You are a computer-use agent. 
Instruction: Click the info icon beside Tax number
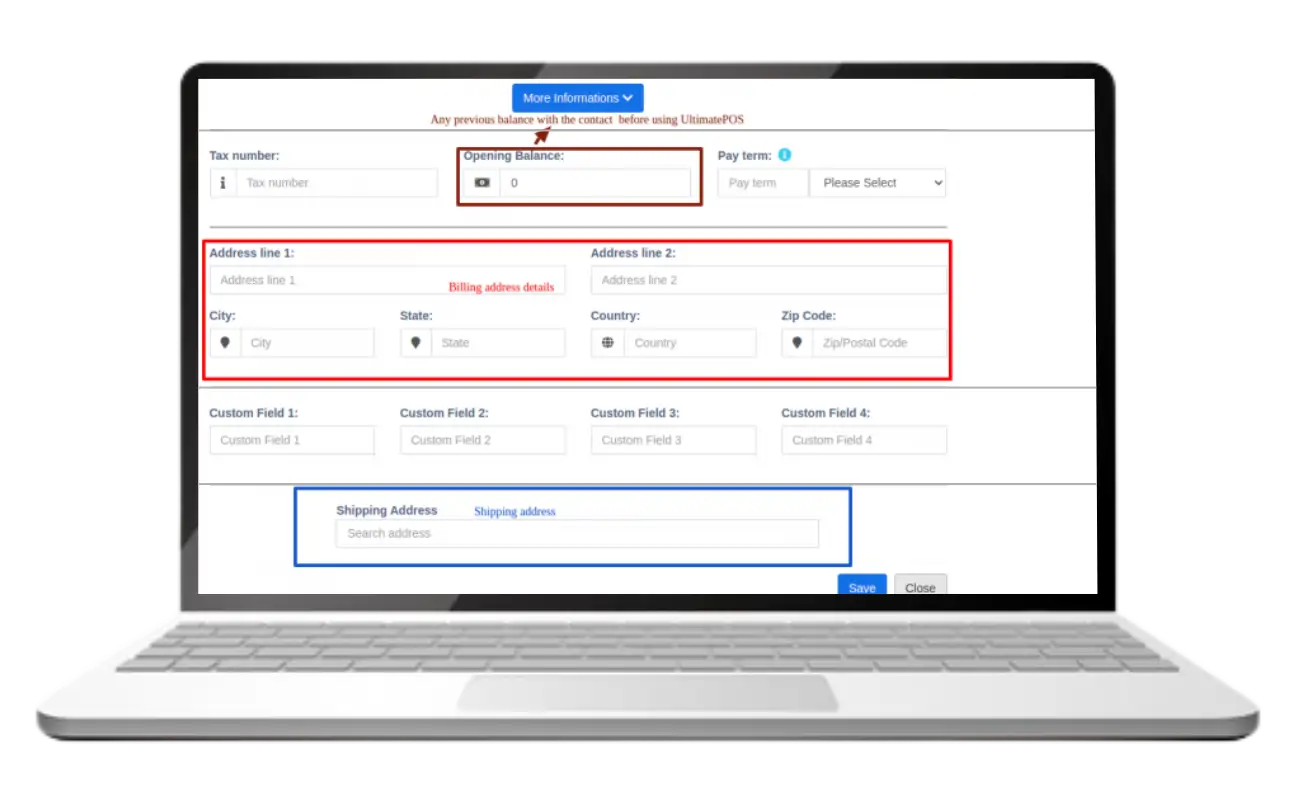[222, 183]
